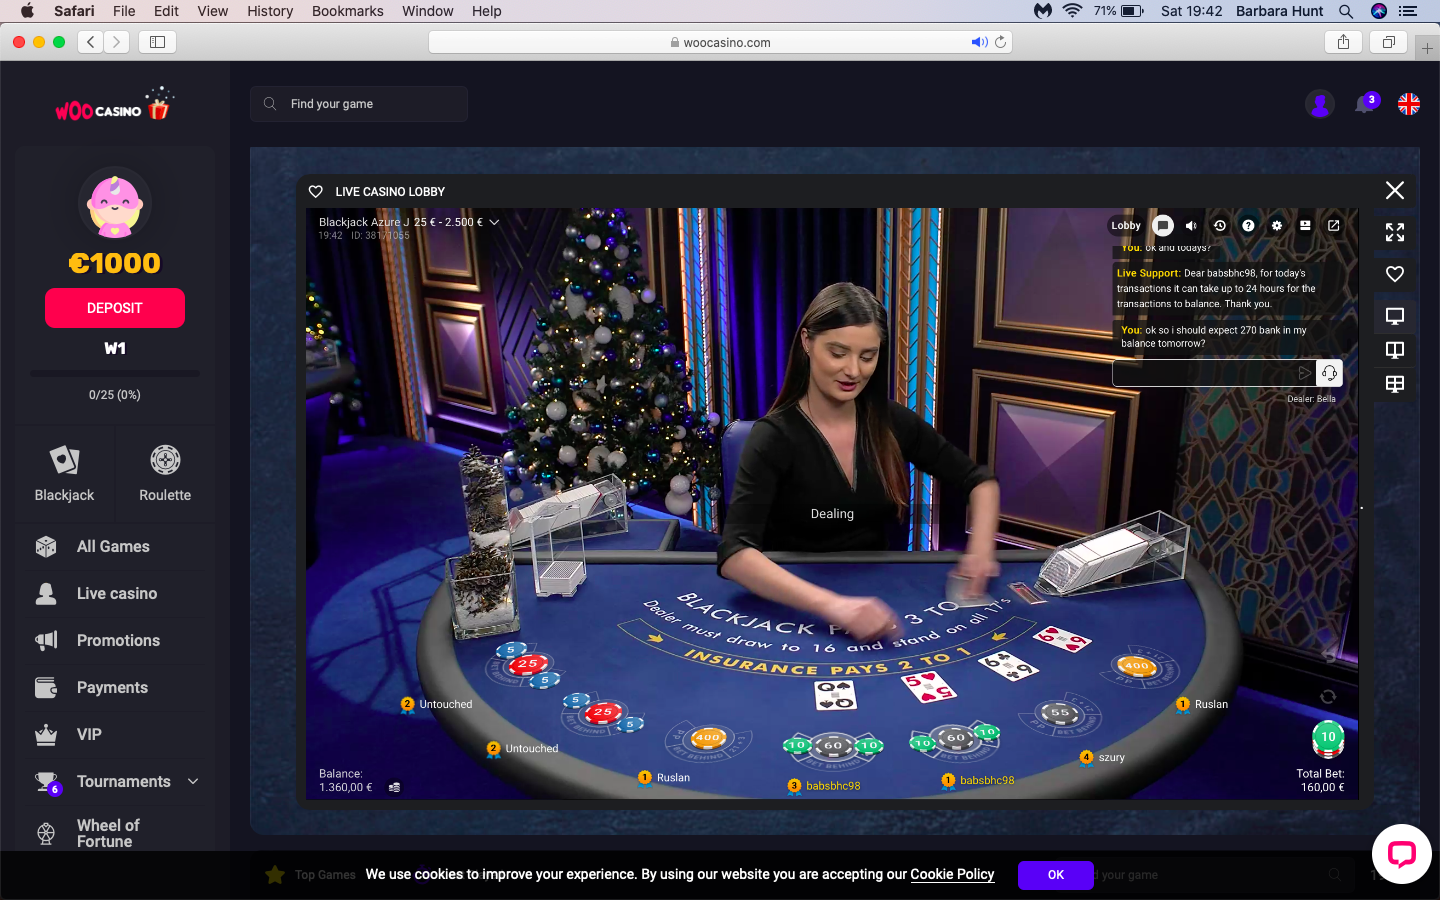Click the repeat bet circular arrows icon
The image size is (1440, 900).
[1328, 696]
